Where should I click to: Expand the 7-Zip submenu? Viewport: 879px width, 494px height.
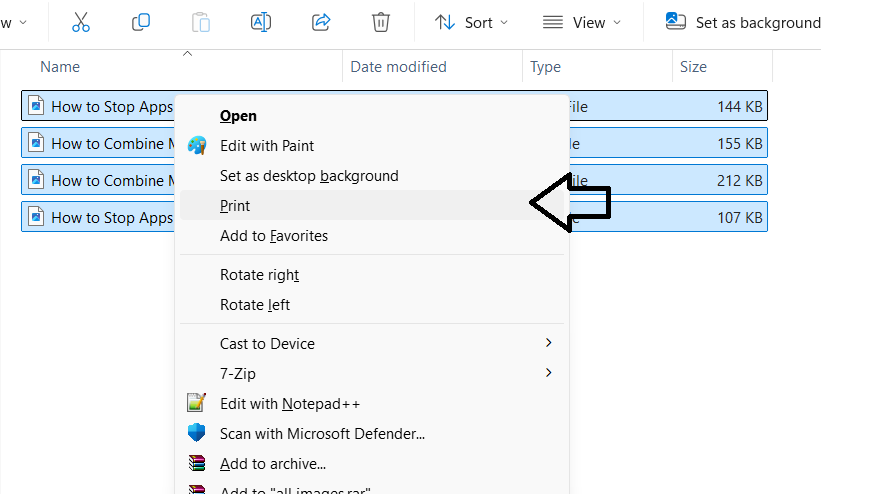pyautogui.click(x=372, y=373)
